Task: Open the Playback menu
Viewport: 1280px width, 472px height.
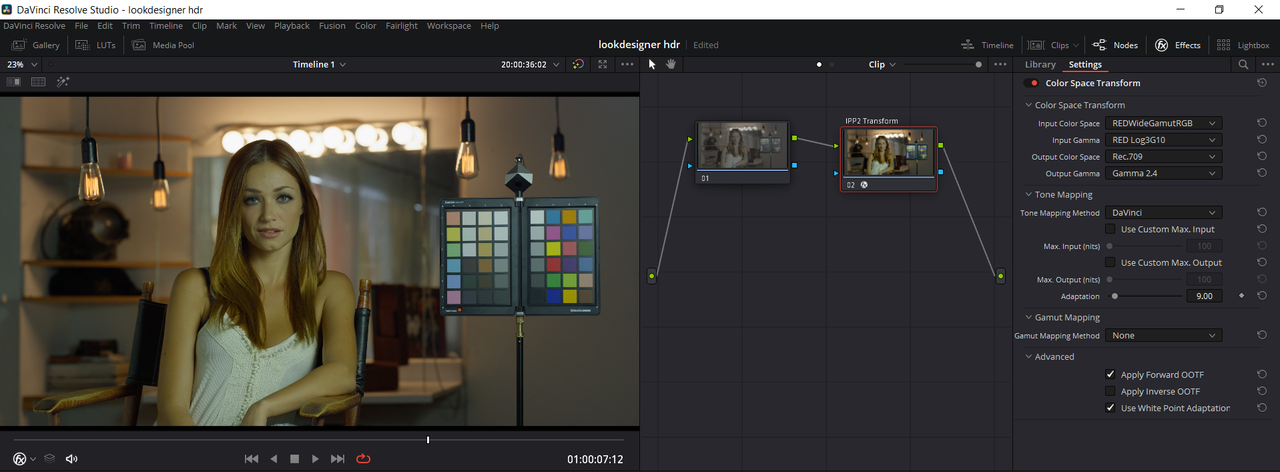Action: pos(291,25)
